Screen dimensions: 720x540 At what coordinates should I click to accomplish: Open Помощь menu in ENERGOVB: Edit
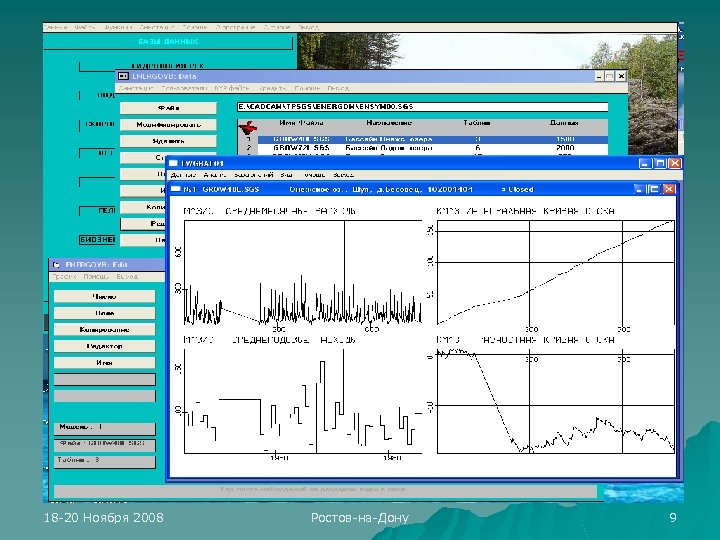coord(96,276)
